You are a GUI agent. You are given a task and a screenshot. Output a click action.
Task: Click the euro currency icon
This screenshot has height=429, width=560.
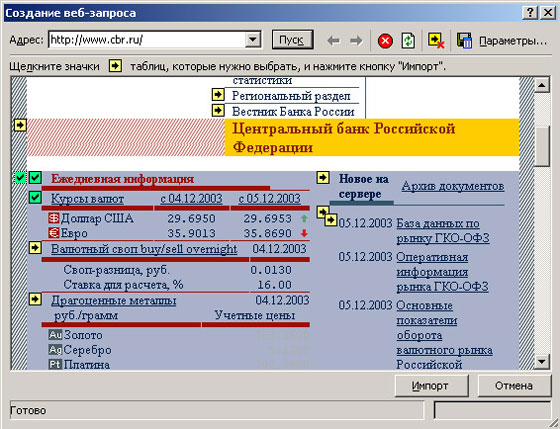tap(54, 233)
